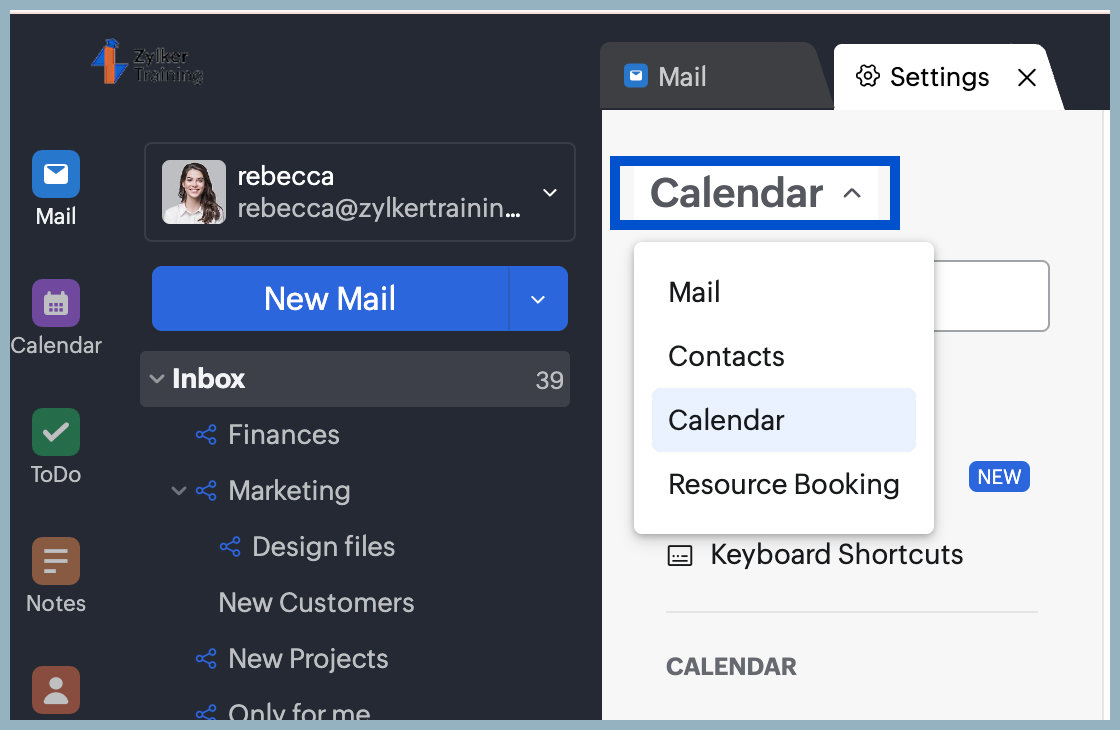Click the gear icon on Settings tab

(x=867, y=76)
